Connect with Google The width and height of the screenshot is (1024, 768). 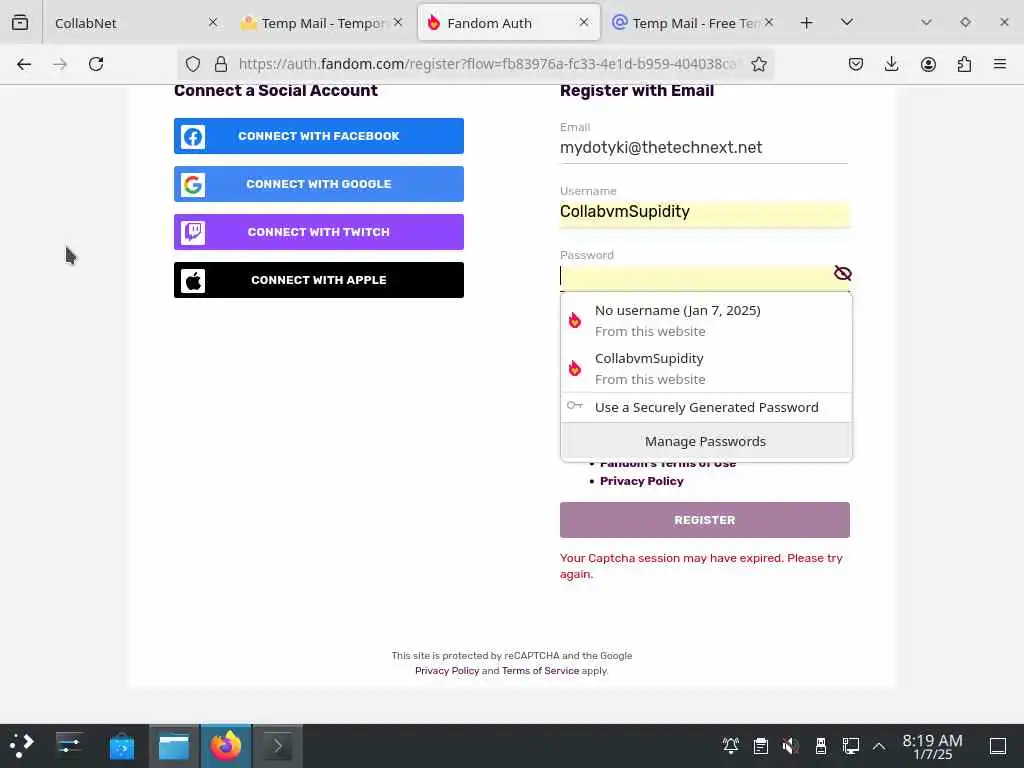(x=319, y=184)
